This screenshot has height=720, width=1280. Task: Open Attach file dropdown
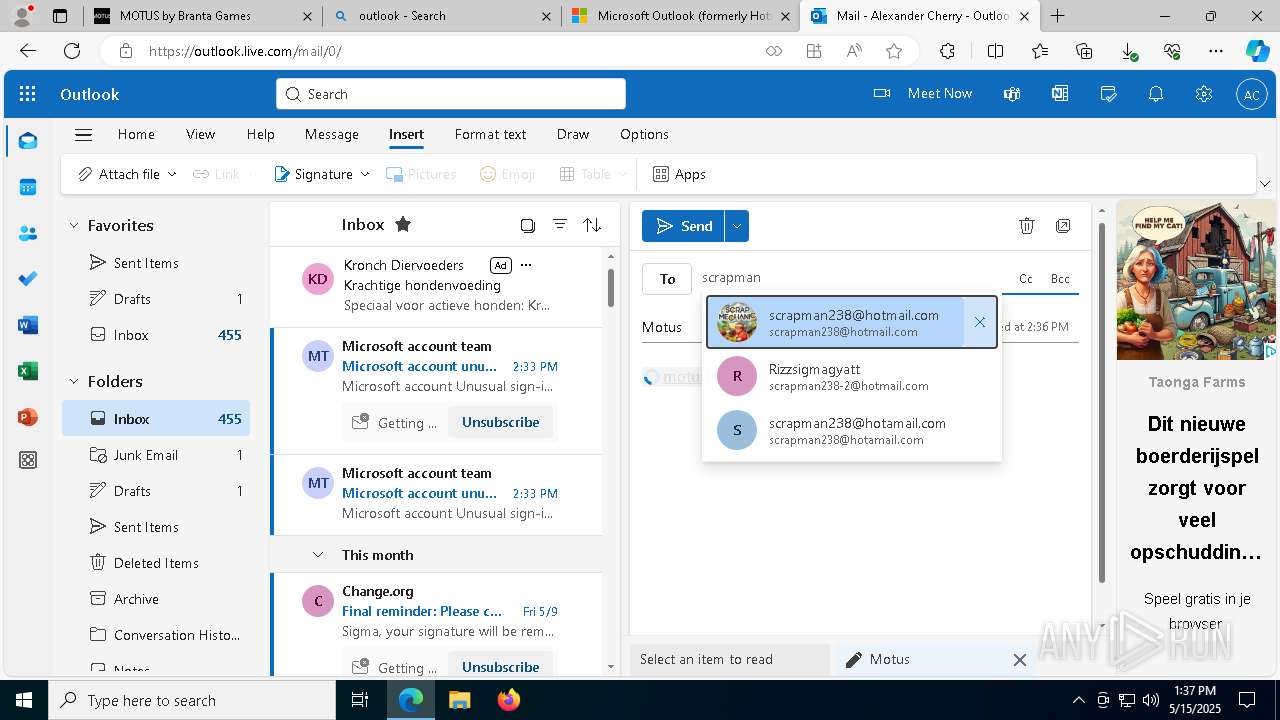[x=172, y=174]
